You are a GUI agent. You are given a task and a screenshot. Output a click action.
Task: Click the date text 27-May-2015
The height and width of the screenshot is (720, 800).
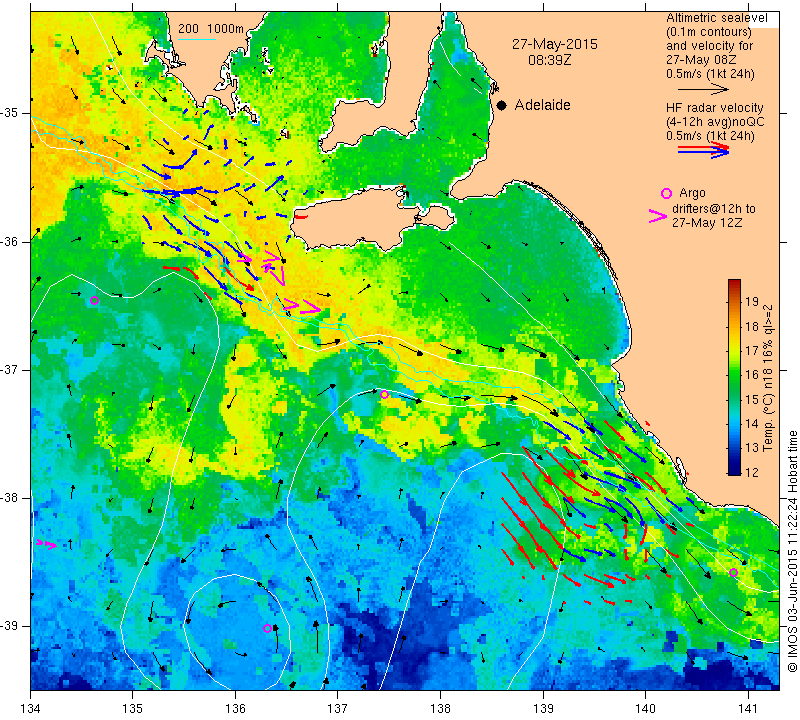coord(555,44)
